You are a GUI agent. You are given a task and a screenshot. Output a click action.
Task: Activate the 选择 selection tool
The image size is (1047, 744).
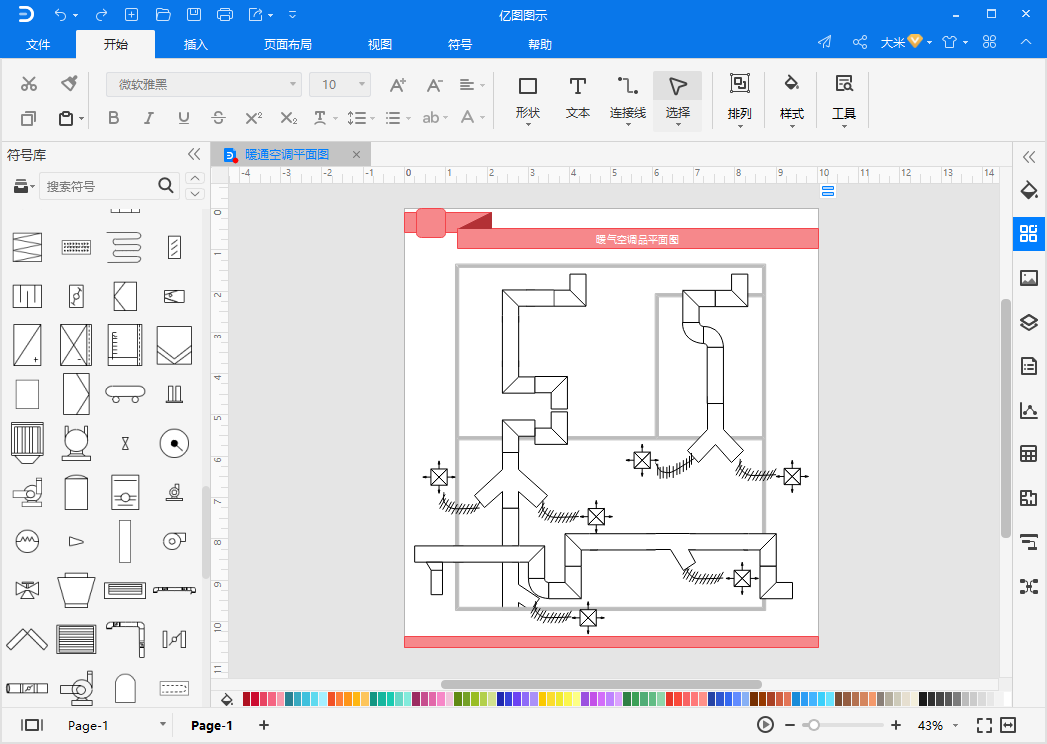[x=677, y=100]
